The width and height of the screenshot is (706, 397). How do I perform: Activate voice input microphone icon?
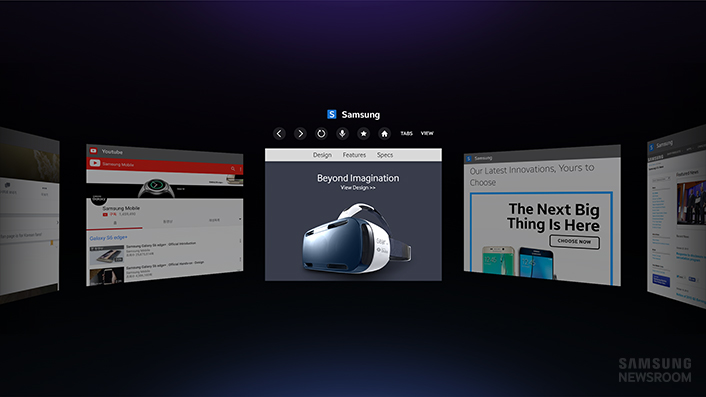pos(342,134)
